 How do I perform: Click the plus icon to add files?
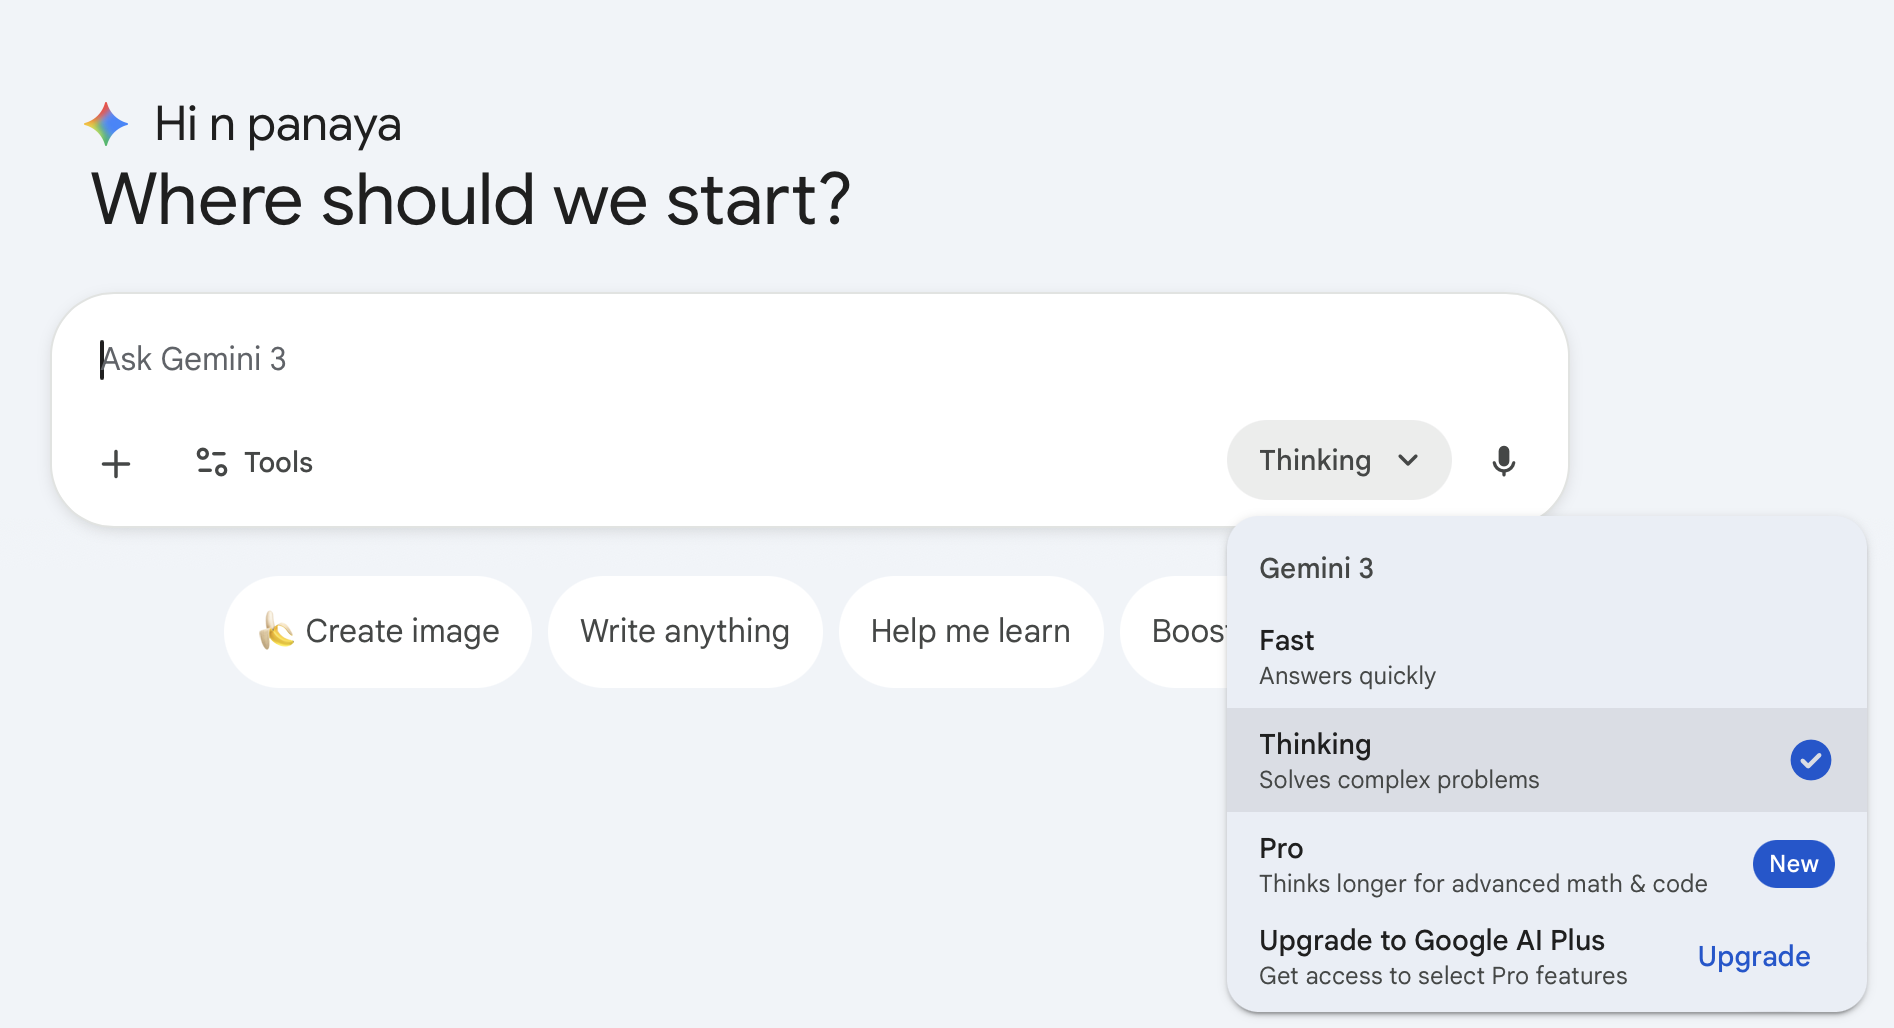pos(116,463)
